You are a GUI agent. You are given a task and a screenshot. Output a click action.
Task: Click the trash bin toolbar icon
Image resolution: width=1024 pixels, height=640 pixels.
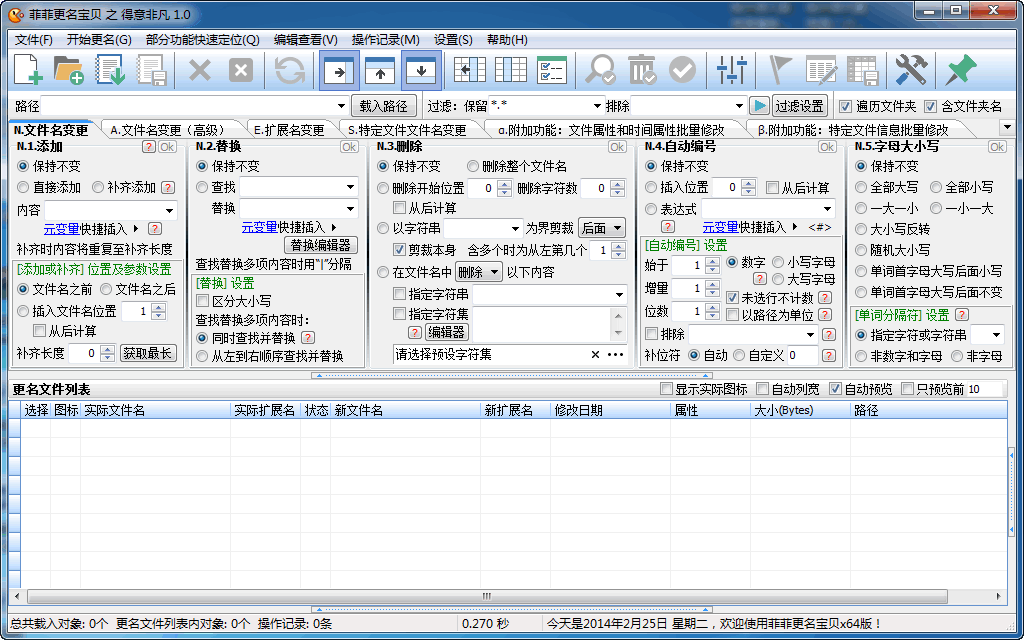[641, 70]
